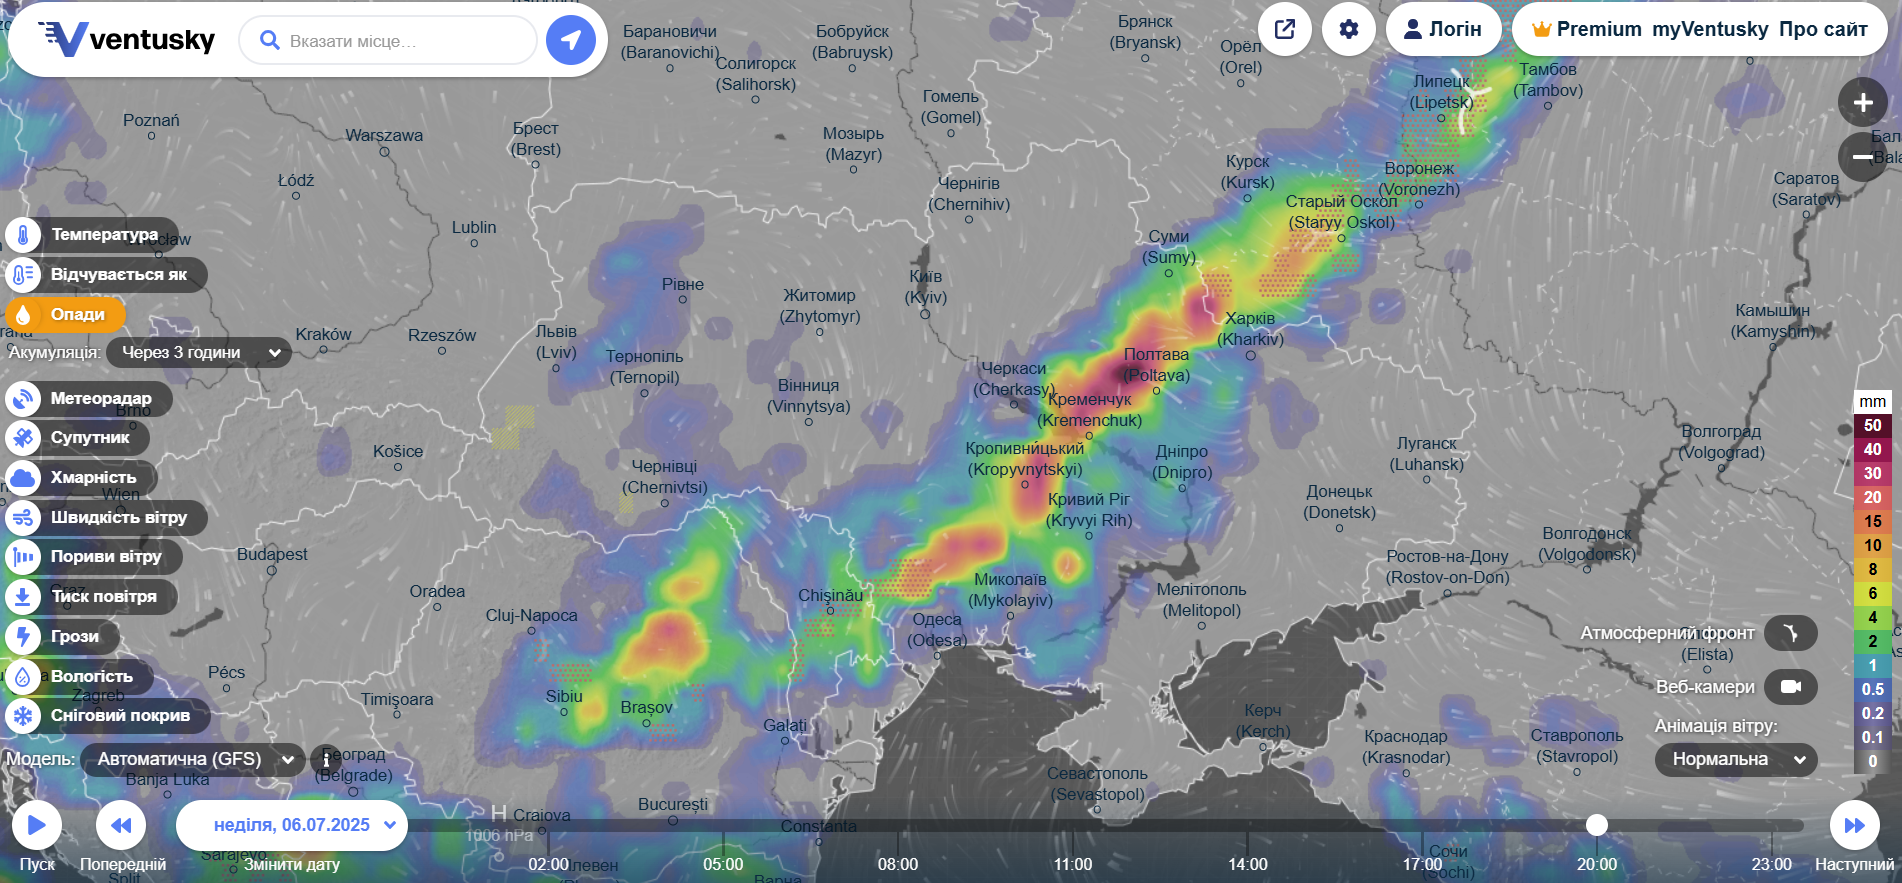Toggle the Веб-камери webcam layer
1902x883 pixels.
tap(1790, 687)
